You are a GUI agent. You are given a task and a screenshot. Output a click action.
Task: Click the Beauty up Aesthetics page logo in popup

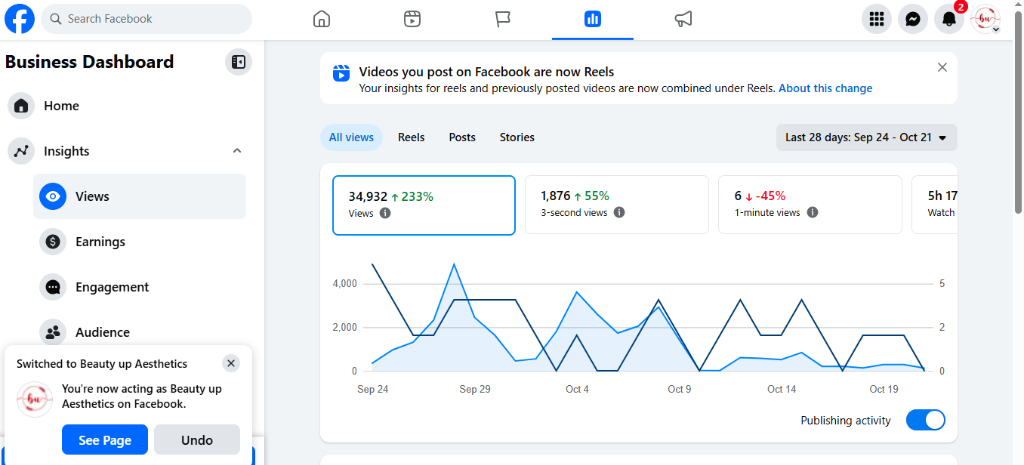pos(34,399)
